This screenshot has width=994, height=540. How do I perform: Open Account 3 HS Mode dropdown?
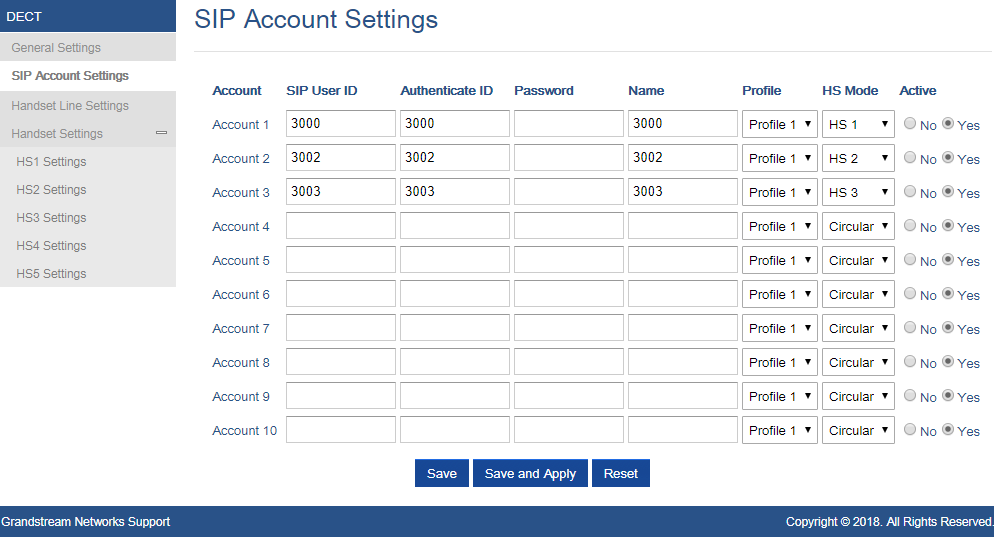coord(858,192)
